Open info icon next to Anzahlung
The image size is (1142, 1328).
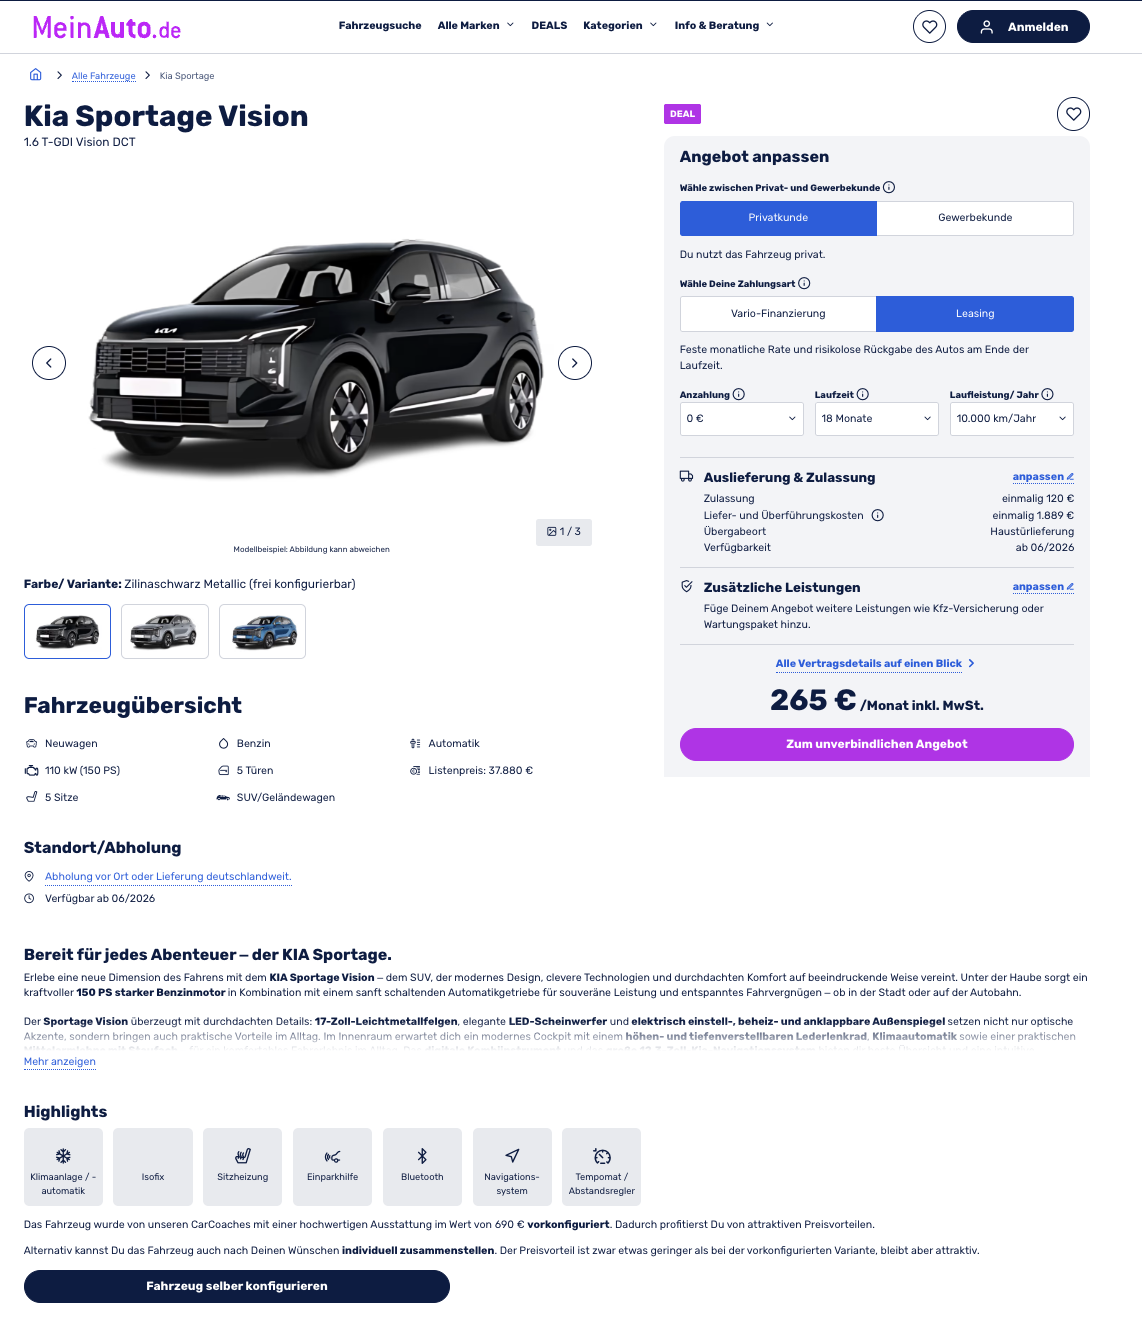[x=739, y=394]
